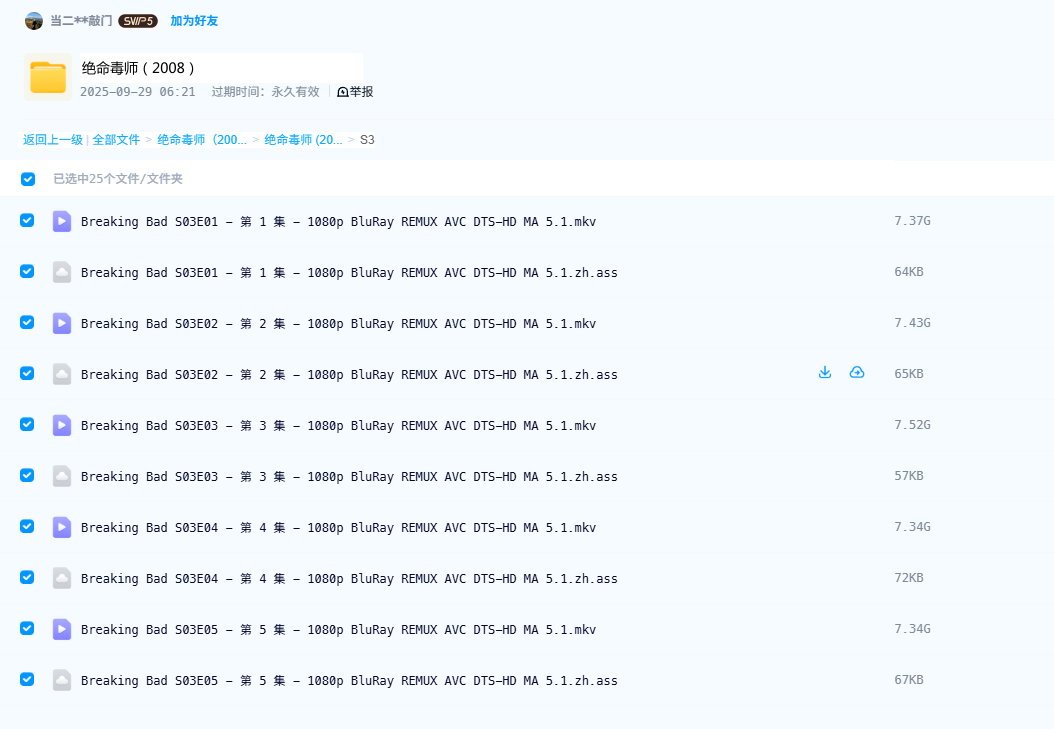Screen dimensions: 1054x729
Task: Open file name S03E03 第 3 集 mkv
Action: point(338,425)
